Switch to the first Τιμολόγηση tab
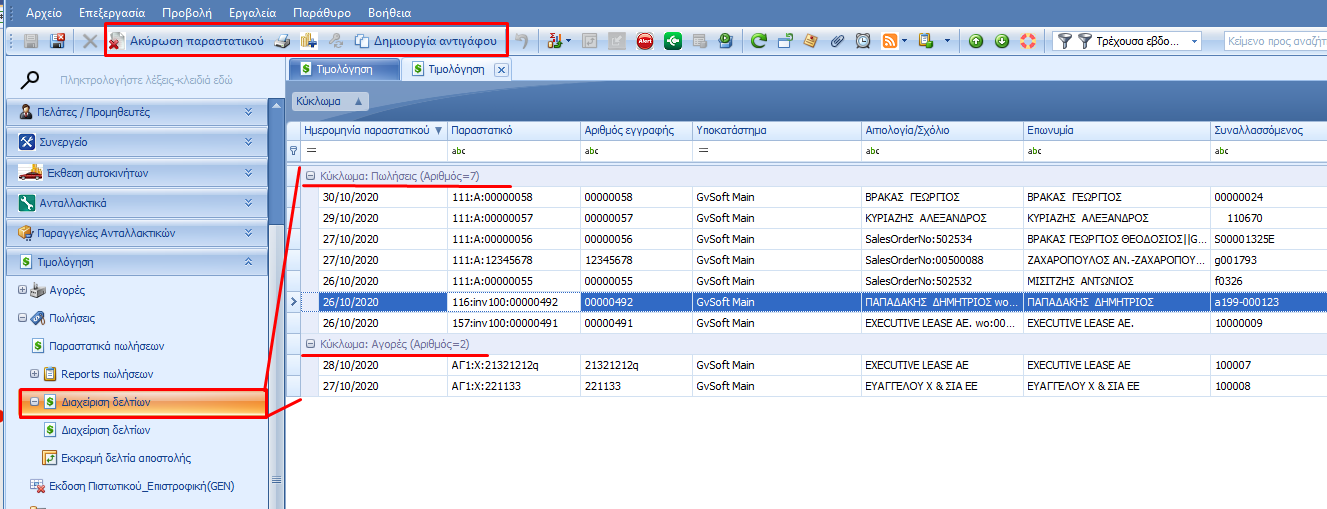Viewport: 1327px width, 509px height. pyautogui.click(x=343, y=69)
